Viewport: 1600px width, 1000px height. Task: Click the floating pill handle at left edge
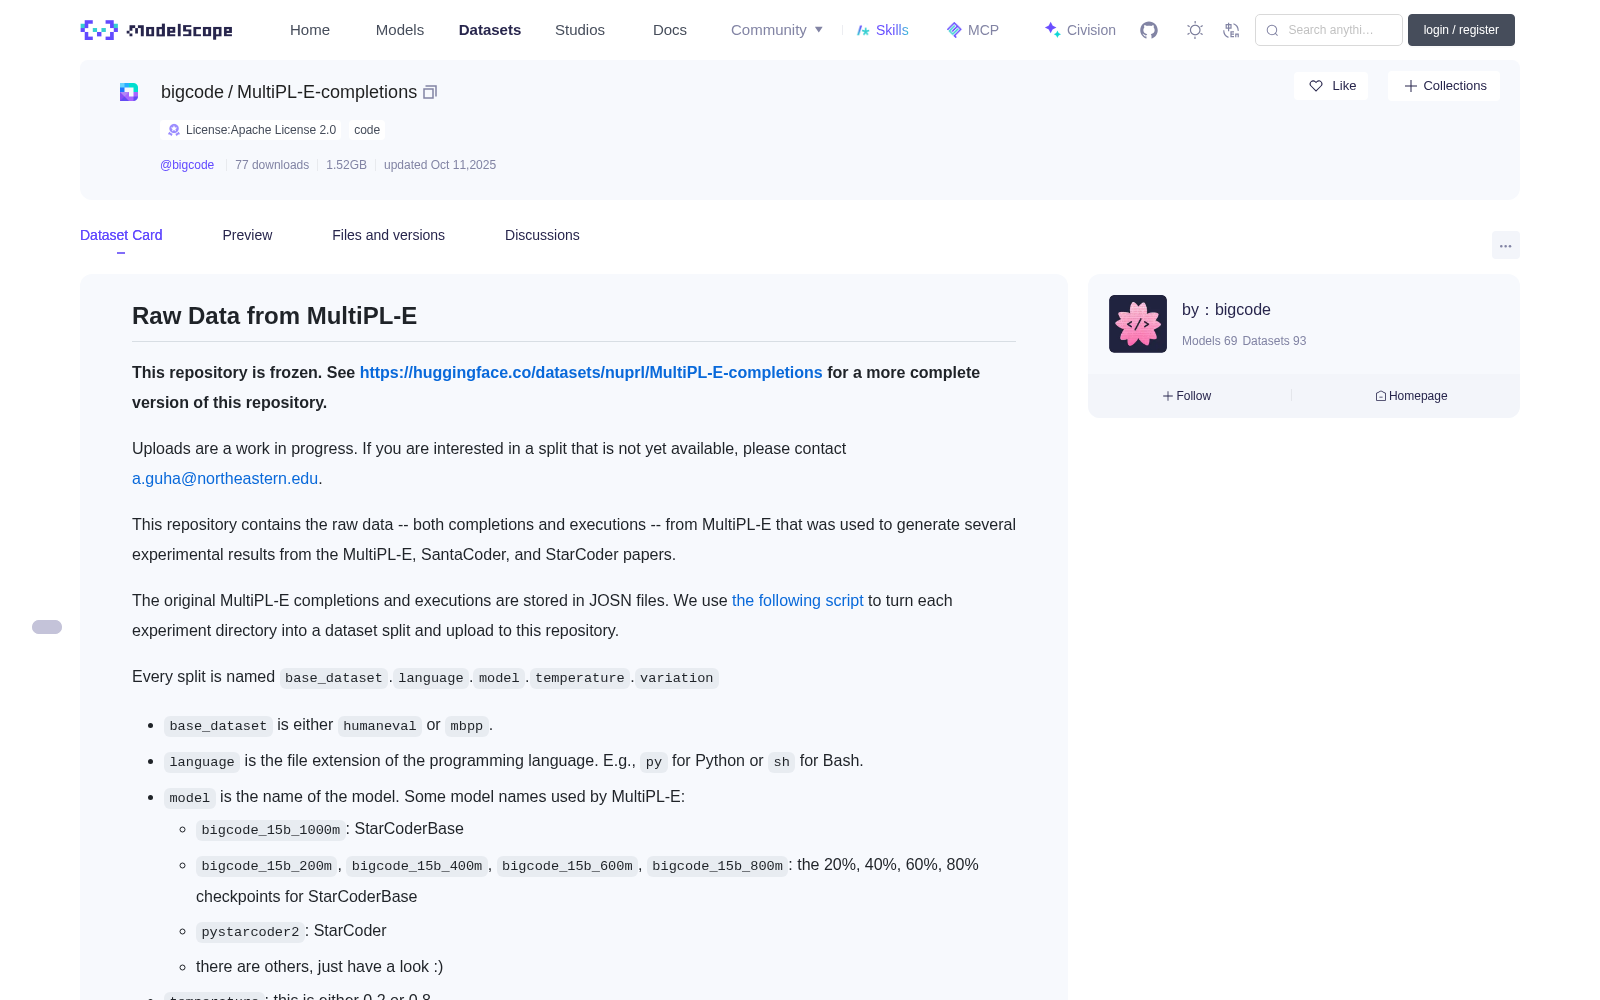47,627
